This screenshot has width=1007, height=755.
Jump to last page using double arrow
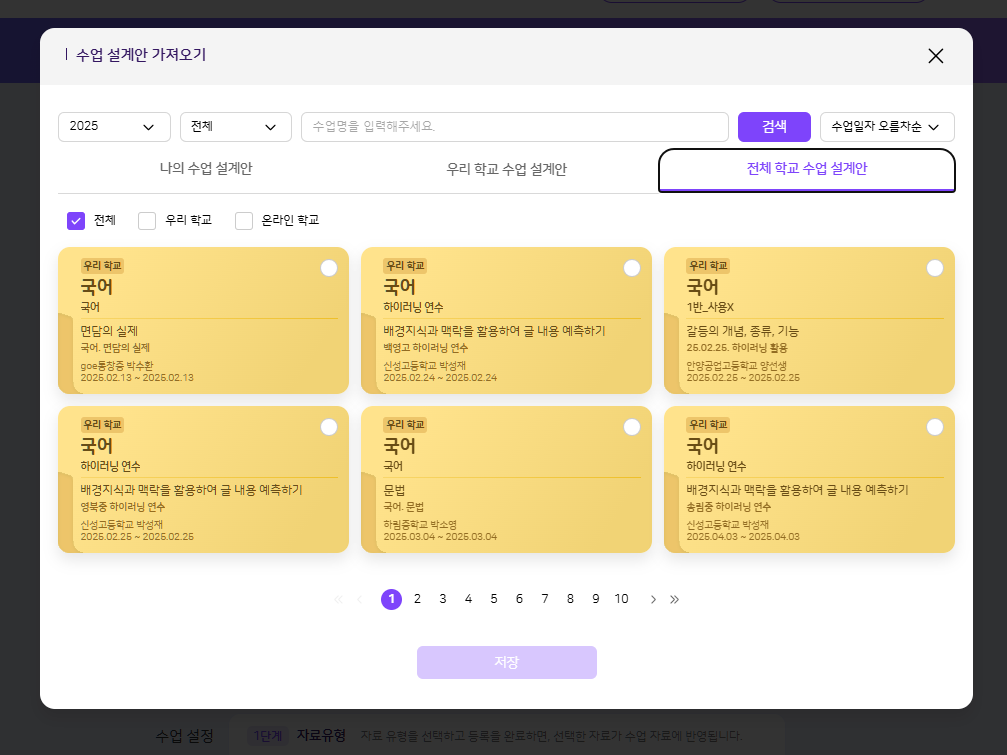[x=675, y=599]
